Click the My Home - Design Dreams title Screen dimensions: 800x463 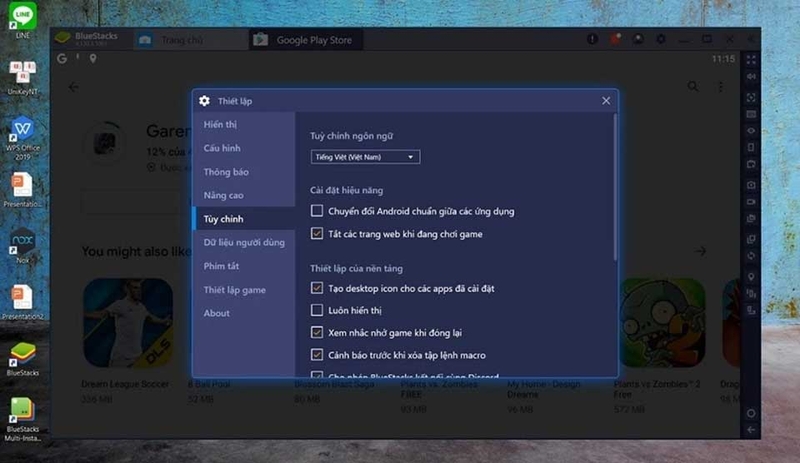543,389
